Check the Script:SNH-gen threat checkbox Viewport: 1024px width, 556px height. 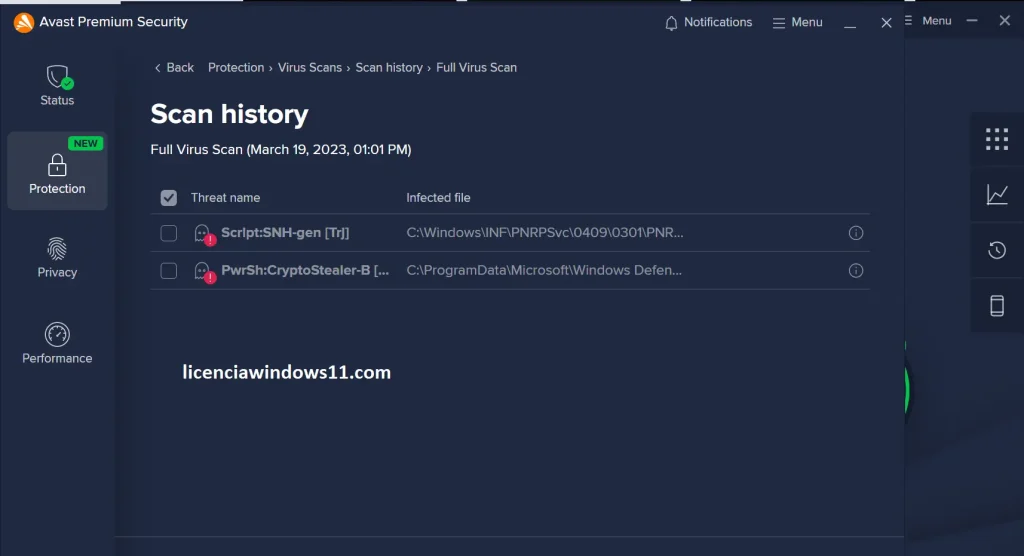click(168, 233)
